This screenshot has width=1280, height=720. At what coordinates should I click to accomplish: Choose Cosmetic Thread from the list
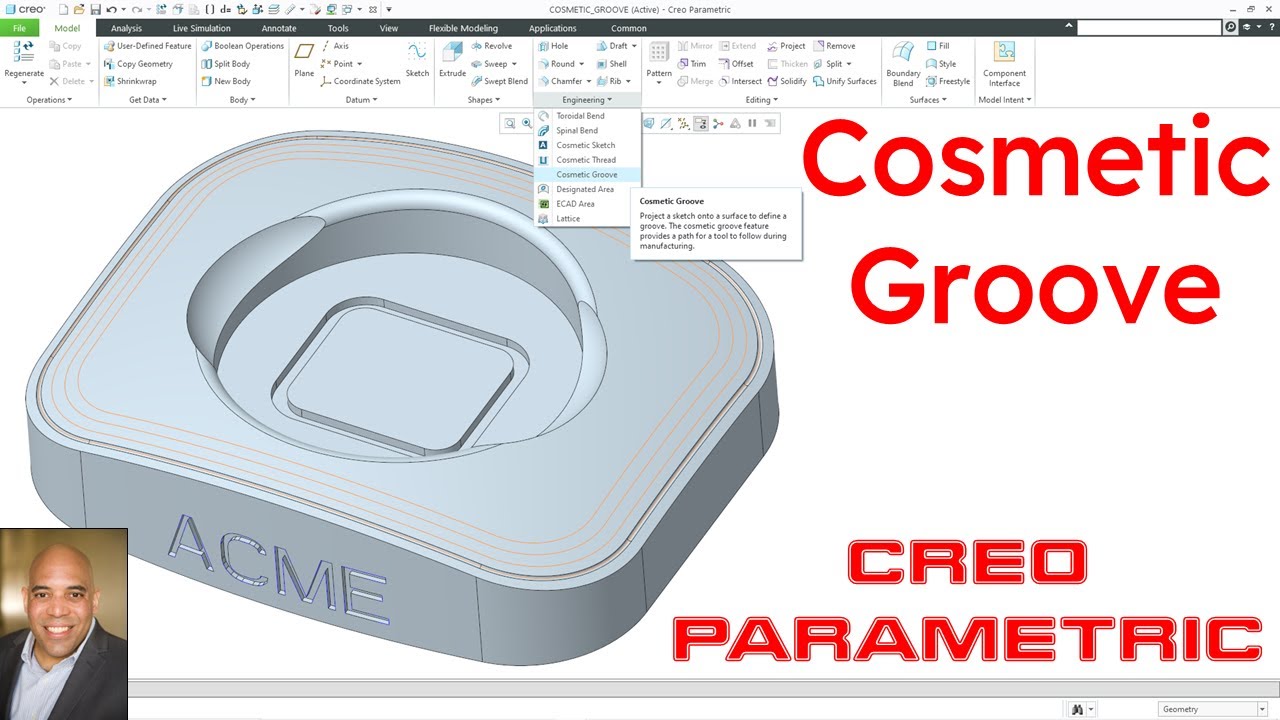tap(587, 160)
